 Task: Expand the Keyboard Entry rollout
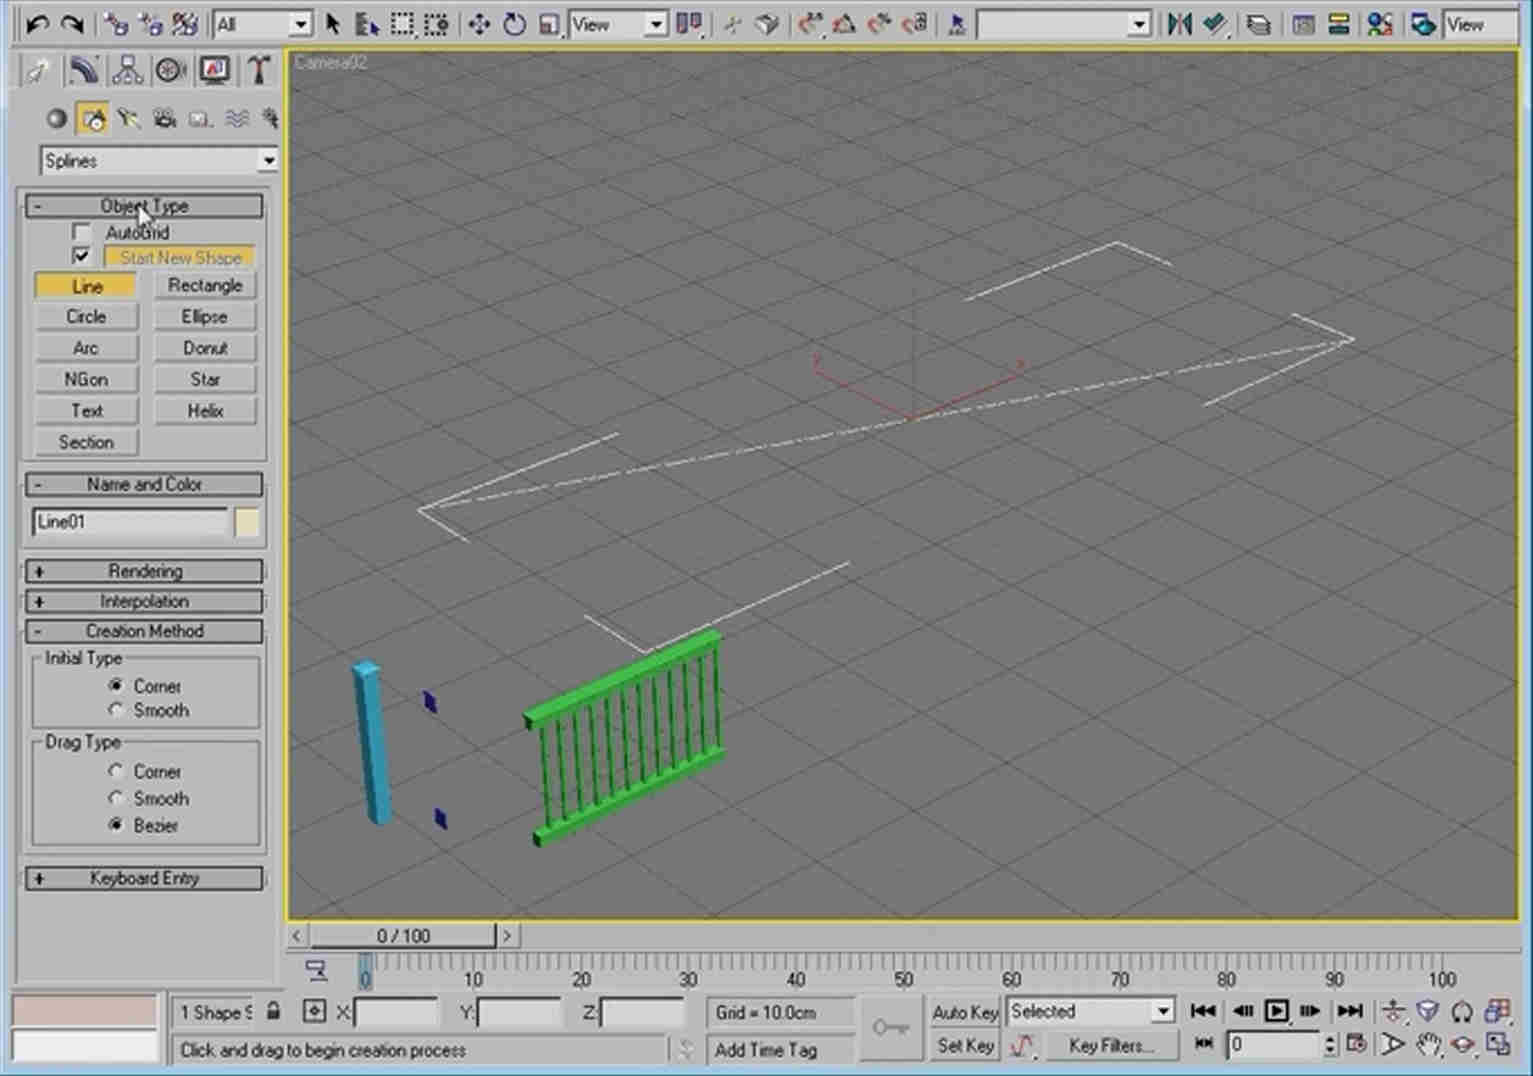(144, 878)
